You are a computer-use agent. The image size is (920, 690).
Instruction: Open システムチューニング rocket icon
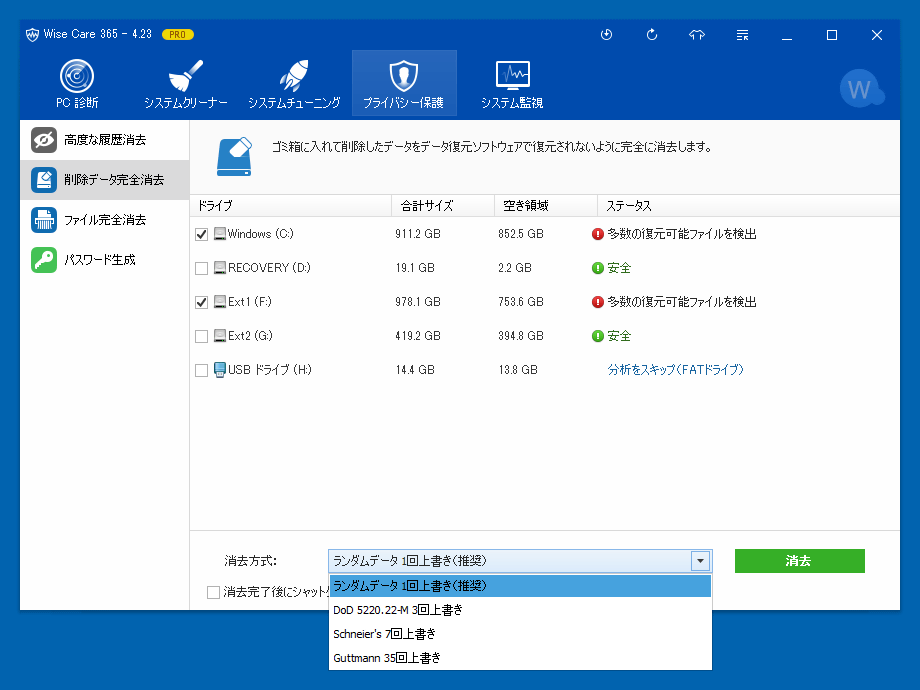[x=294, y=83]
